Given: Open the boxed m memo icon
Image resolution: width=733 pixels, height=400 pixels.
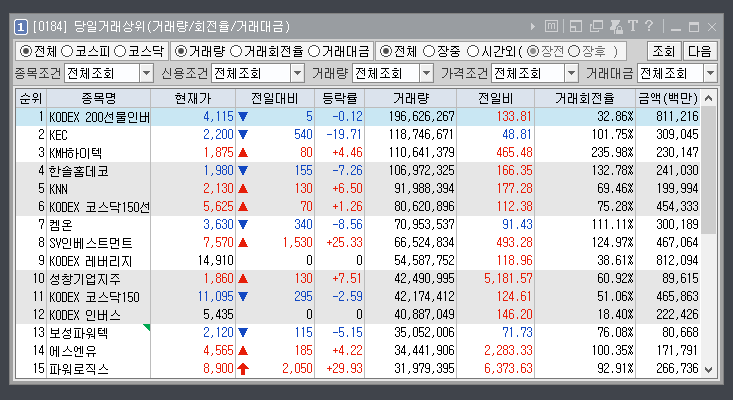Looking at the screenshot, I should [552, 27].
